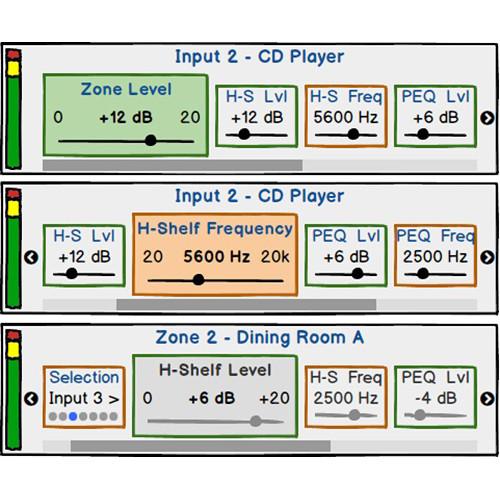Click left arrow in Zone 2 Dining Room panel
500x500 pixels.
(x=31, y=399)
